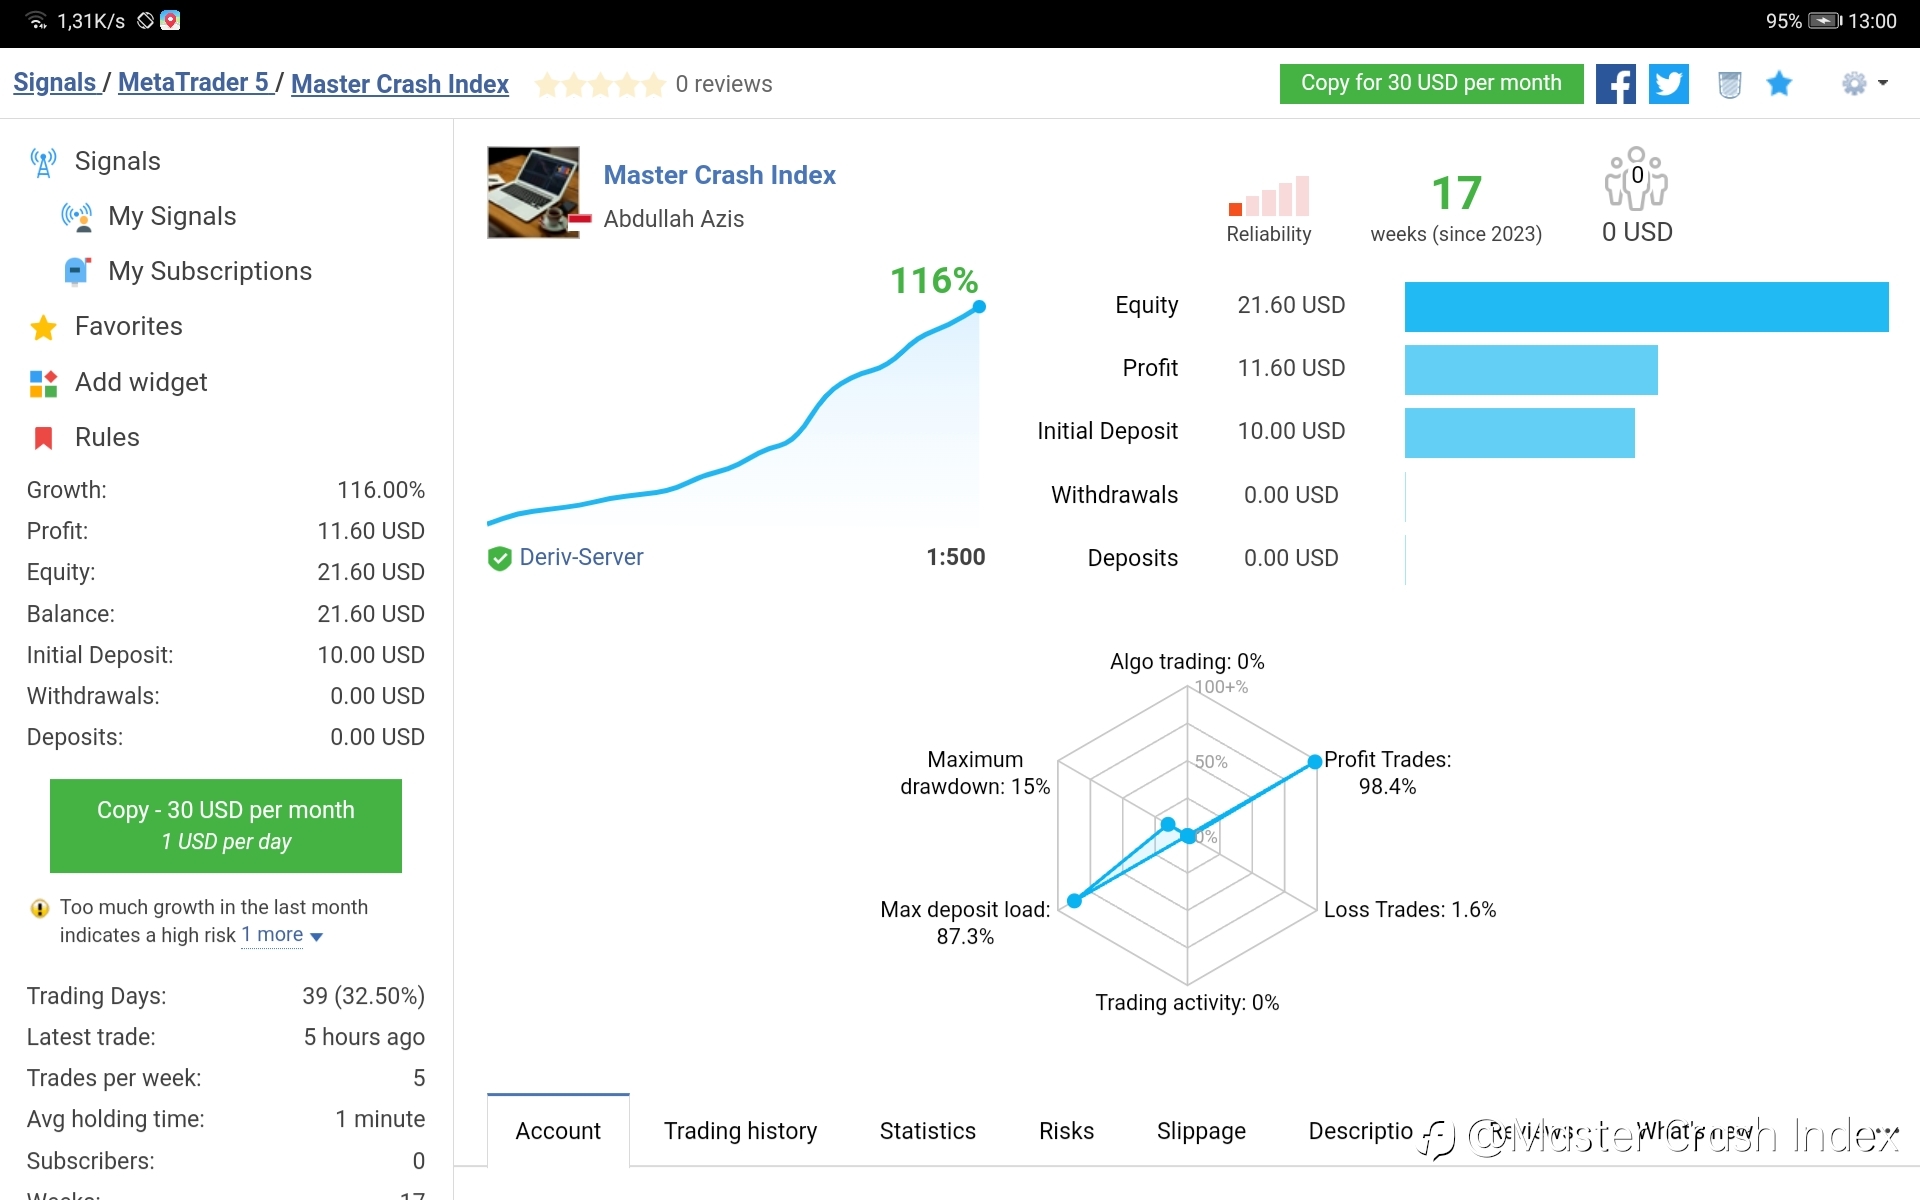Click the subscribers people icon
The height and width of the screenshot is (1200, 1920).
[1636, 178]
